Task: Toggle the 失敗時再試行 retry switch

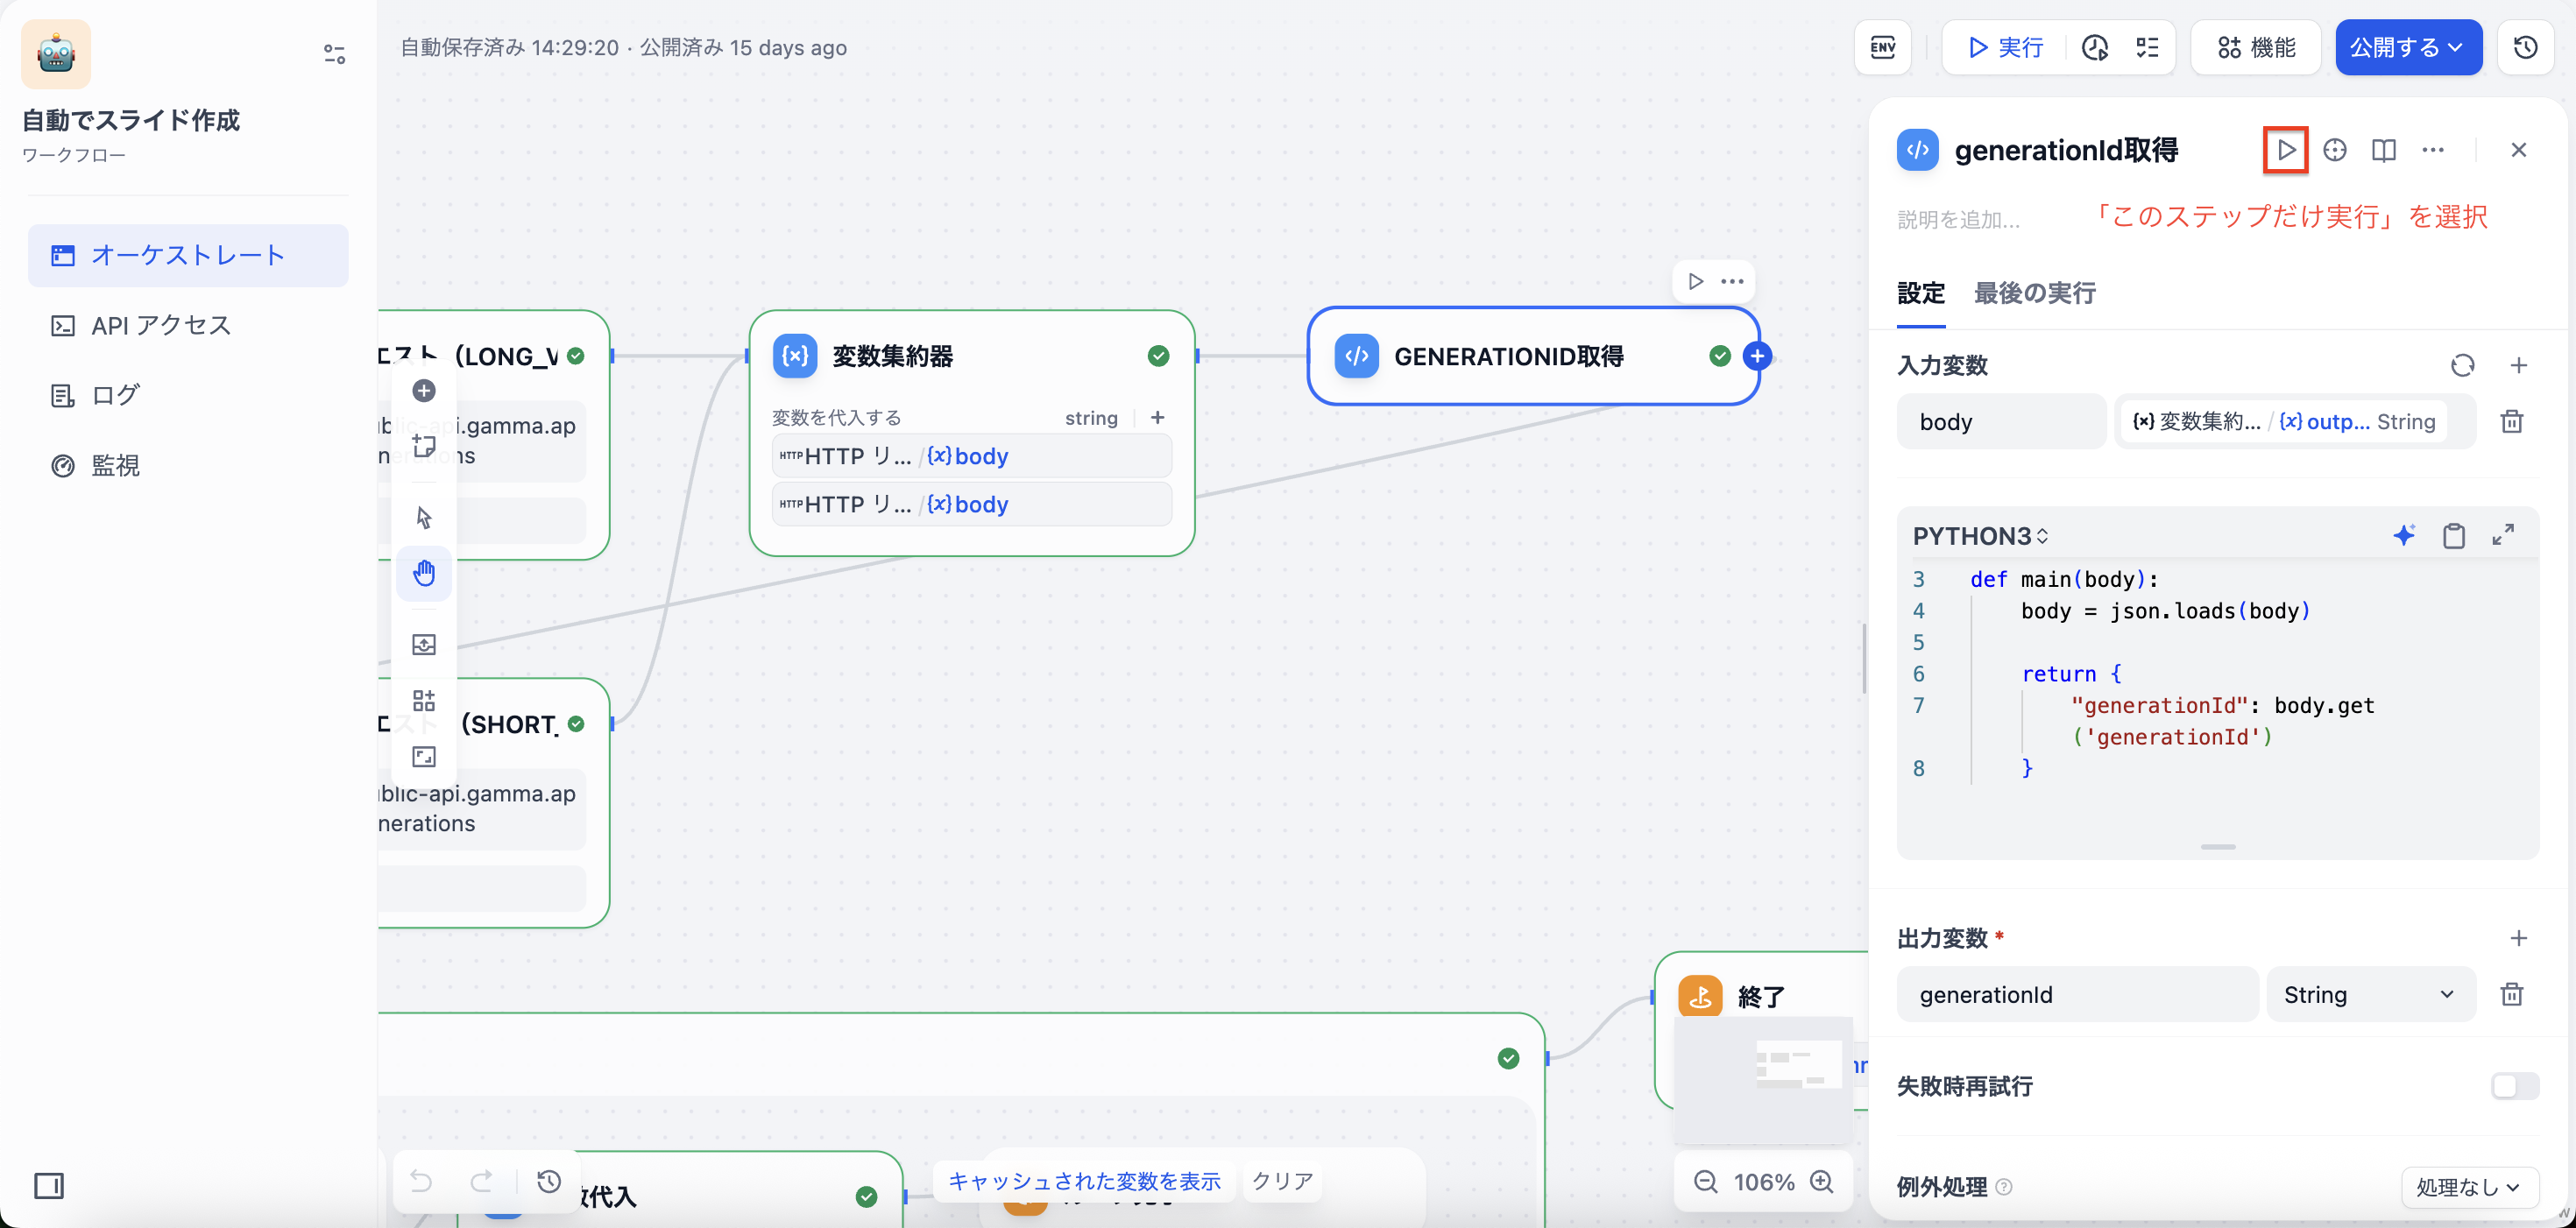Action: coord(2513,1085)
